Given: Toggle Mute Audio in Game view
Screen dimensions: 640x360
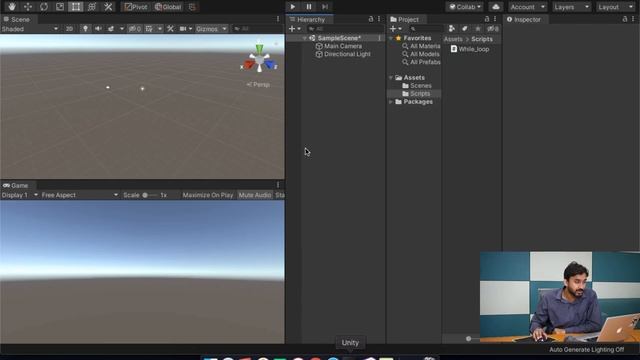Looking at the screenshot, I should click(255, 195).
